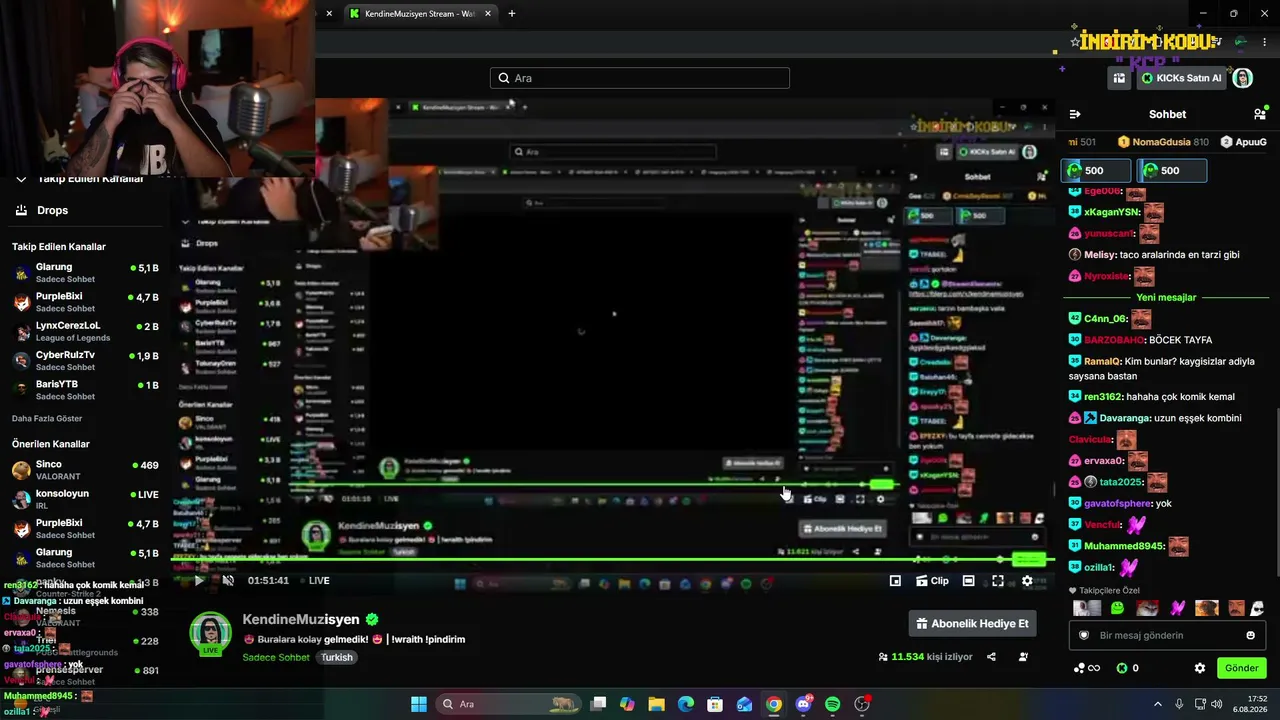
Task: Open the gift box icon beside KICKs
Action: 1119,78
